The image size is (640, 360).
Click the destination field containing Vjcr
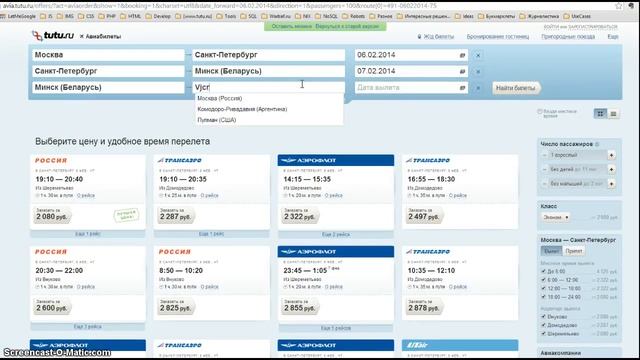click(268, 87)
